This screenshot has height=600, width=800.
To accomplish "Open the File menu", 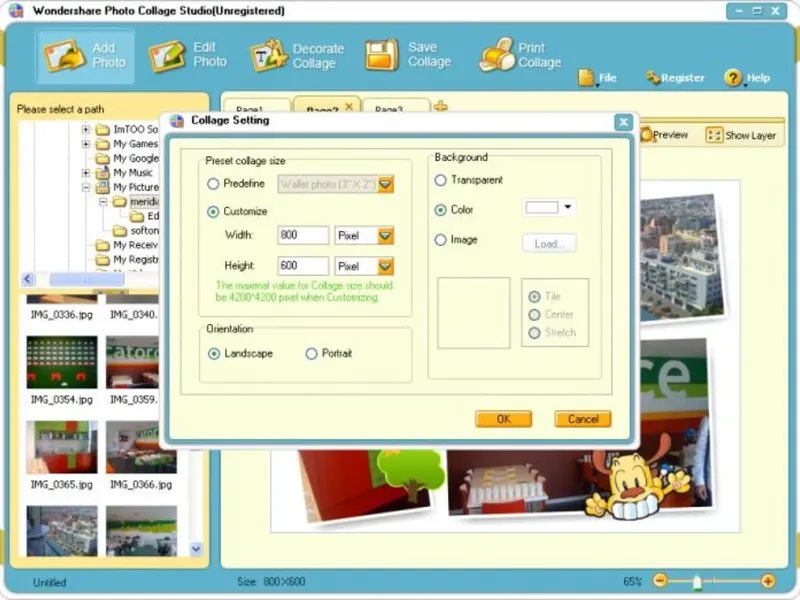I will (597, 78).
